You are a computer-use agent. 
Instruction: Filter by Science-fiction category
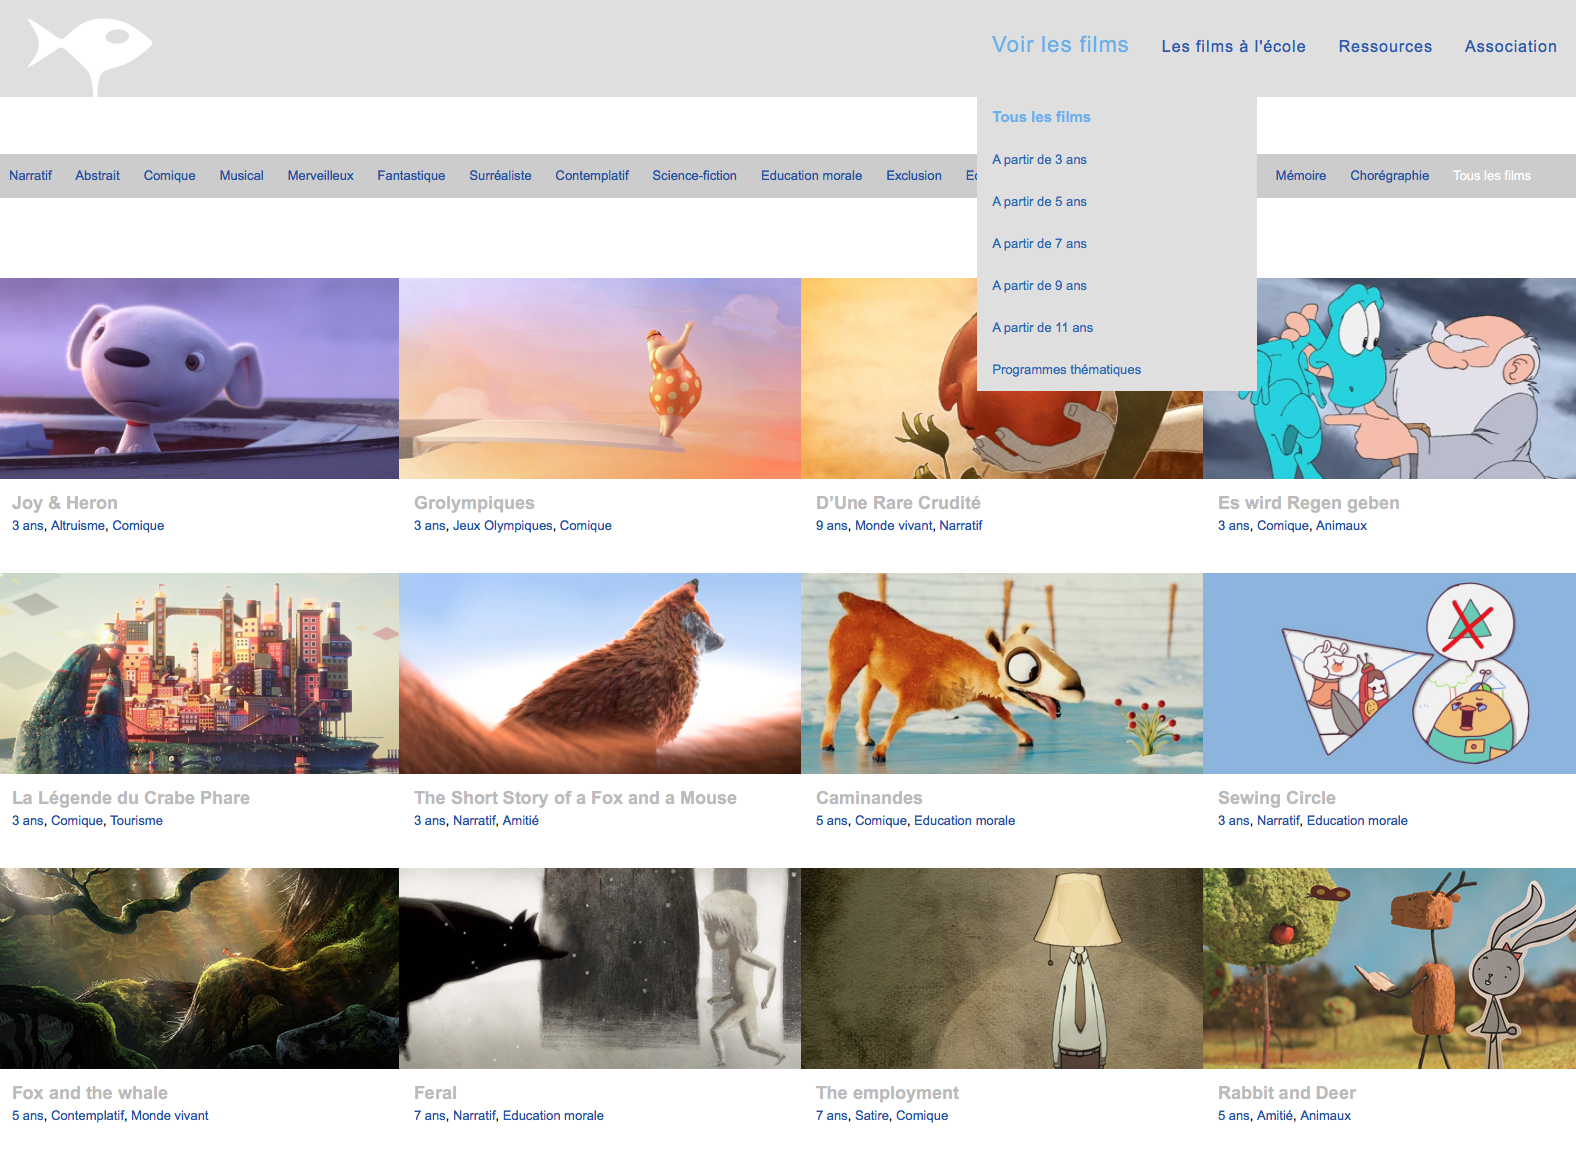coord(694,176)
